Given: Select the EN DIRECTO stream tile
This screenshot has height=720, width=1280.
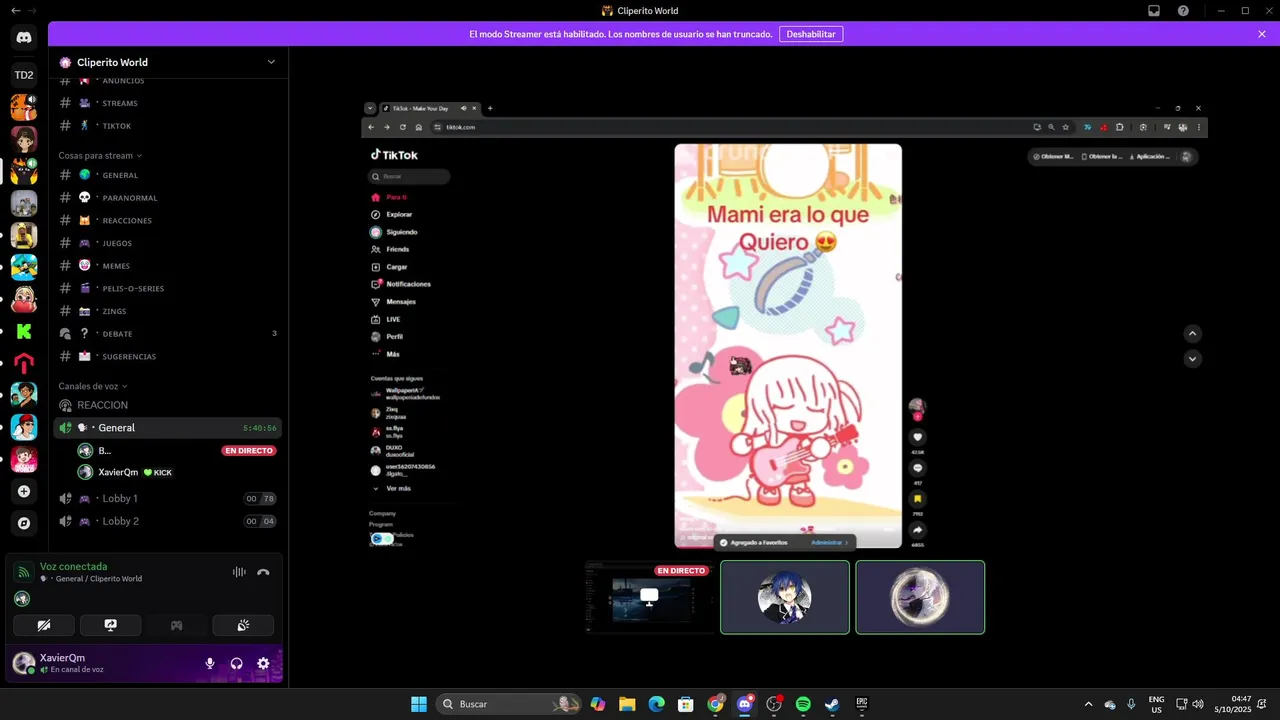Looking at the screenshot, I should click(x=649, y=597).
